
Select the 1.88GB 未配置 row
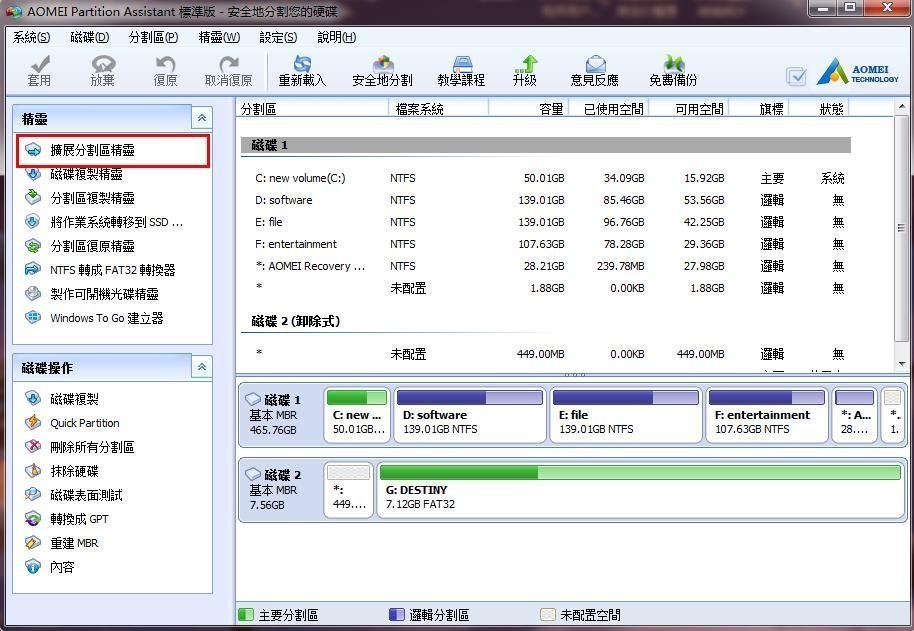(546, 288)
